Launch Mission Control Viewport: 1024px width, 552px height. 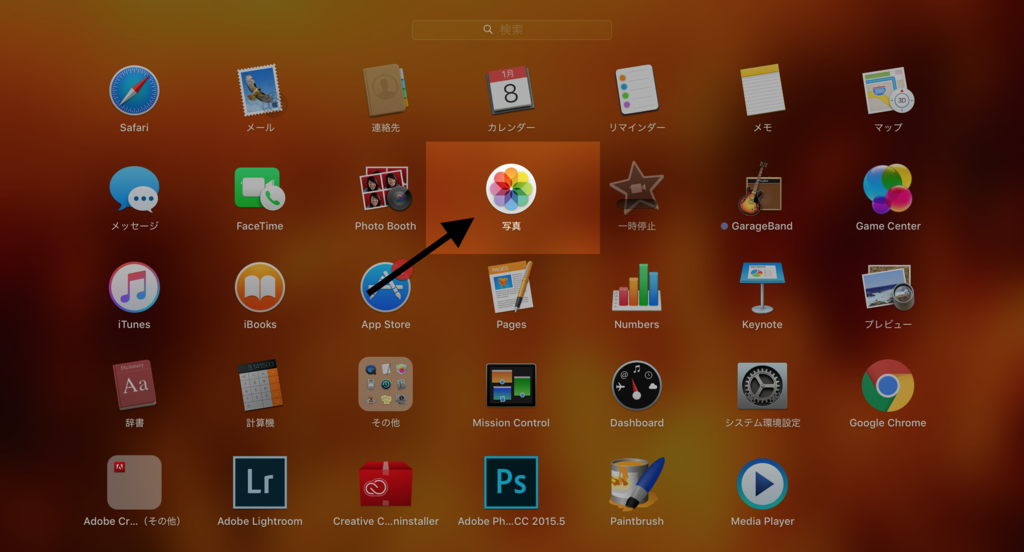(511, 385)
